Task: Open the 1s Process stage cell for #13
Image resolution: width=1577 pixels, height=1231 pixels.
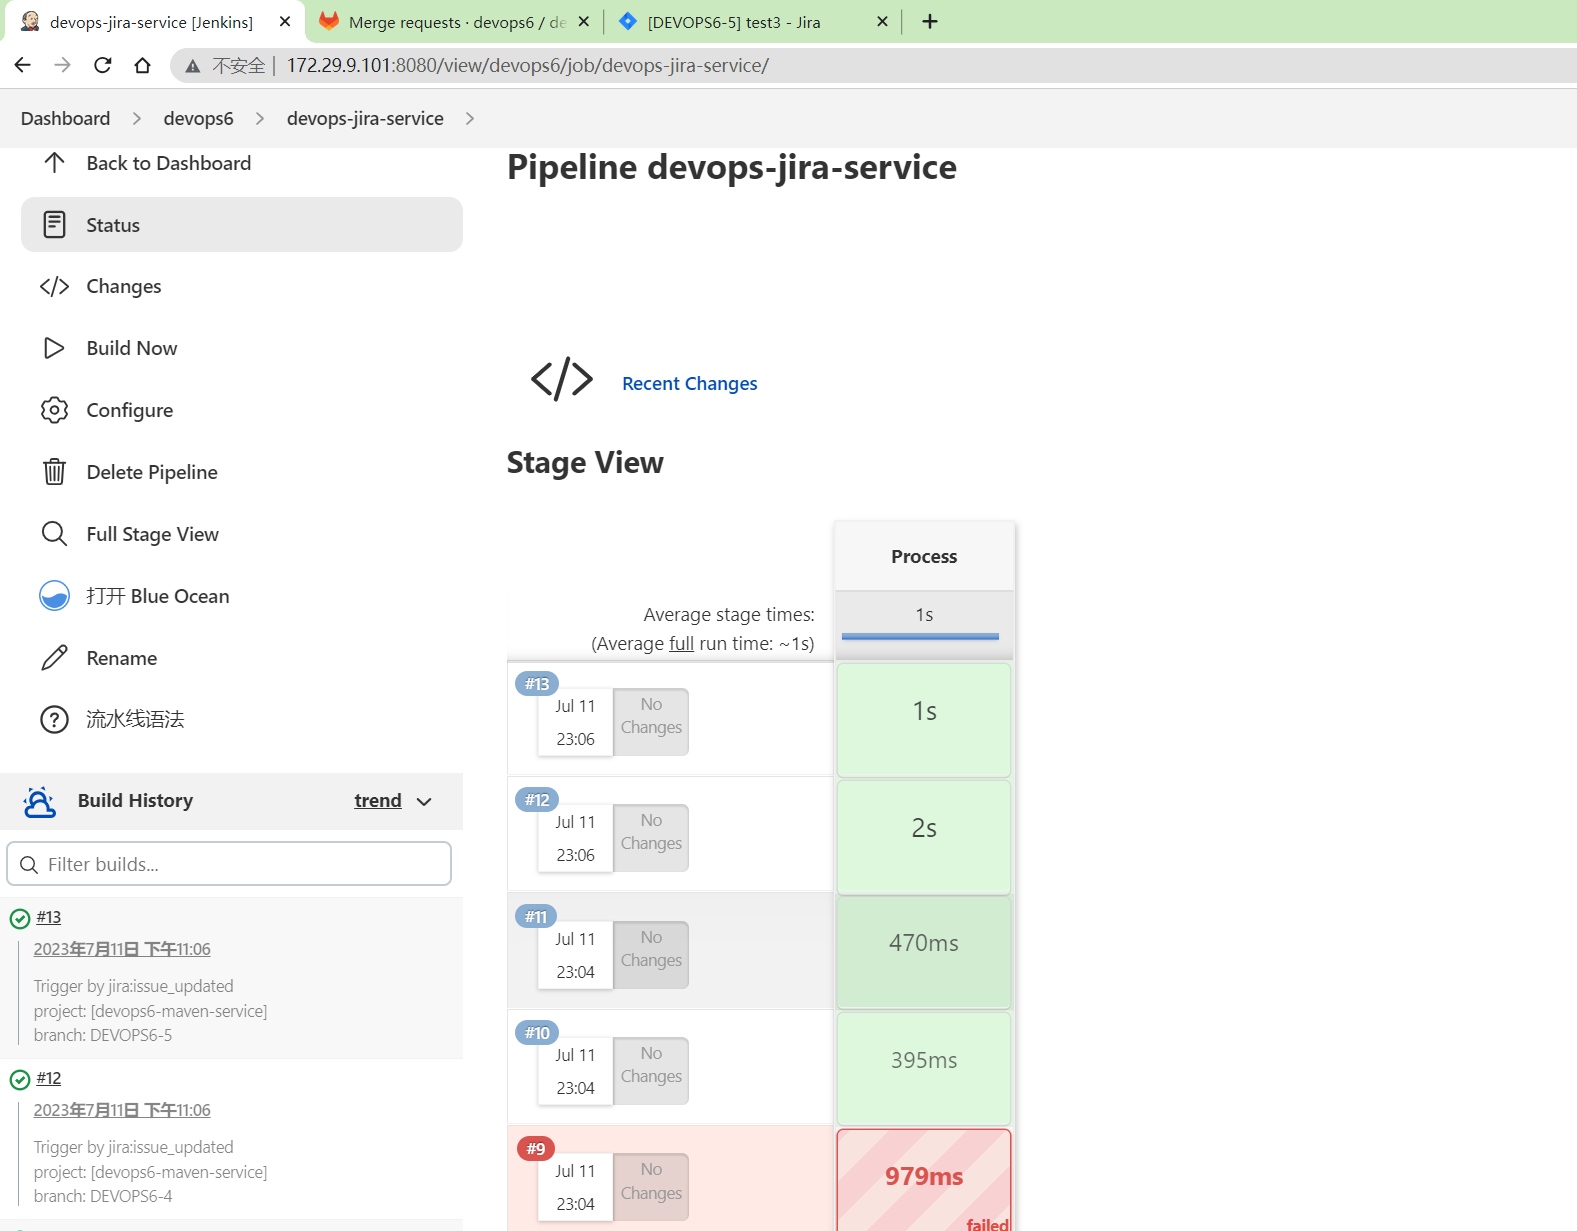Action: pos(924,719)
